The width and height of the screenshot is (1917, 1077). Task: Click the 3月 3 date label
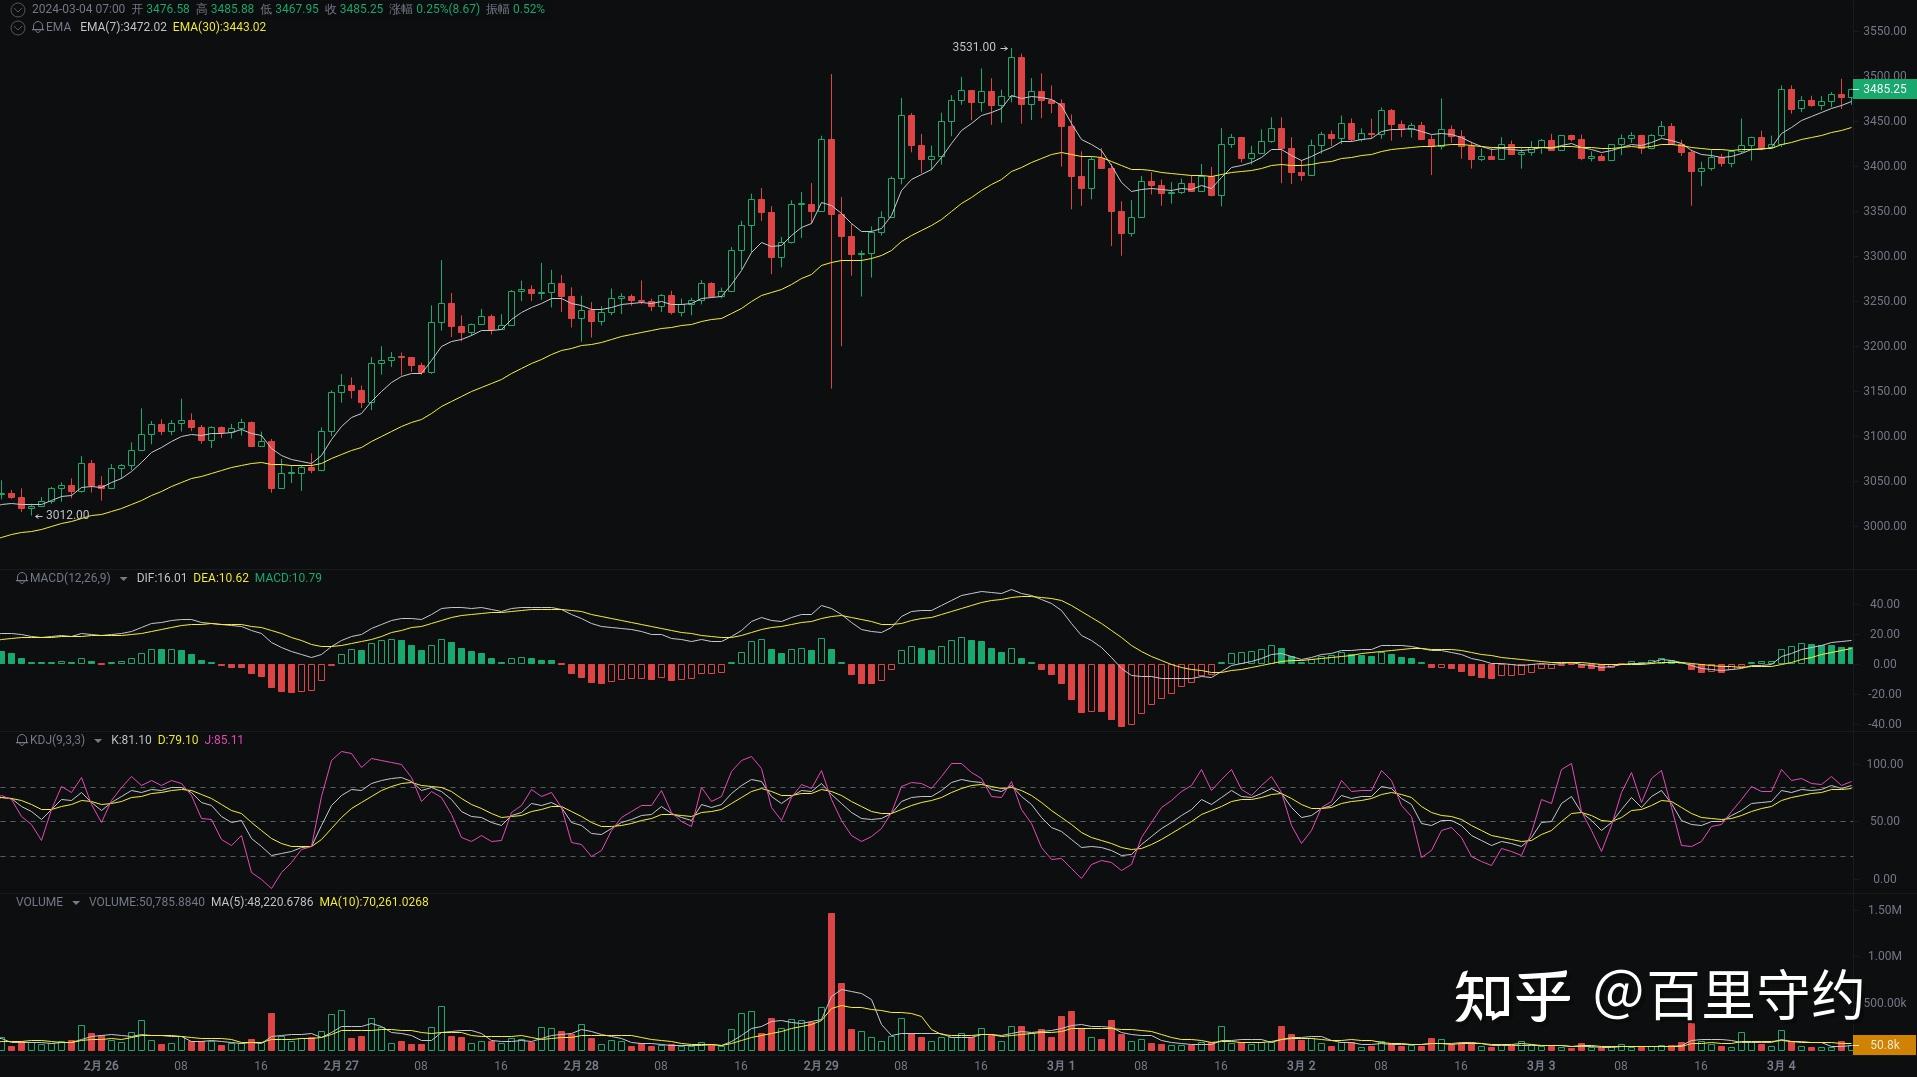1541,1066
